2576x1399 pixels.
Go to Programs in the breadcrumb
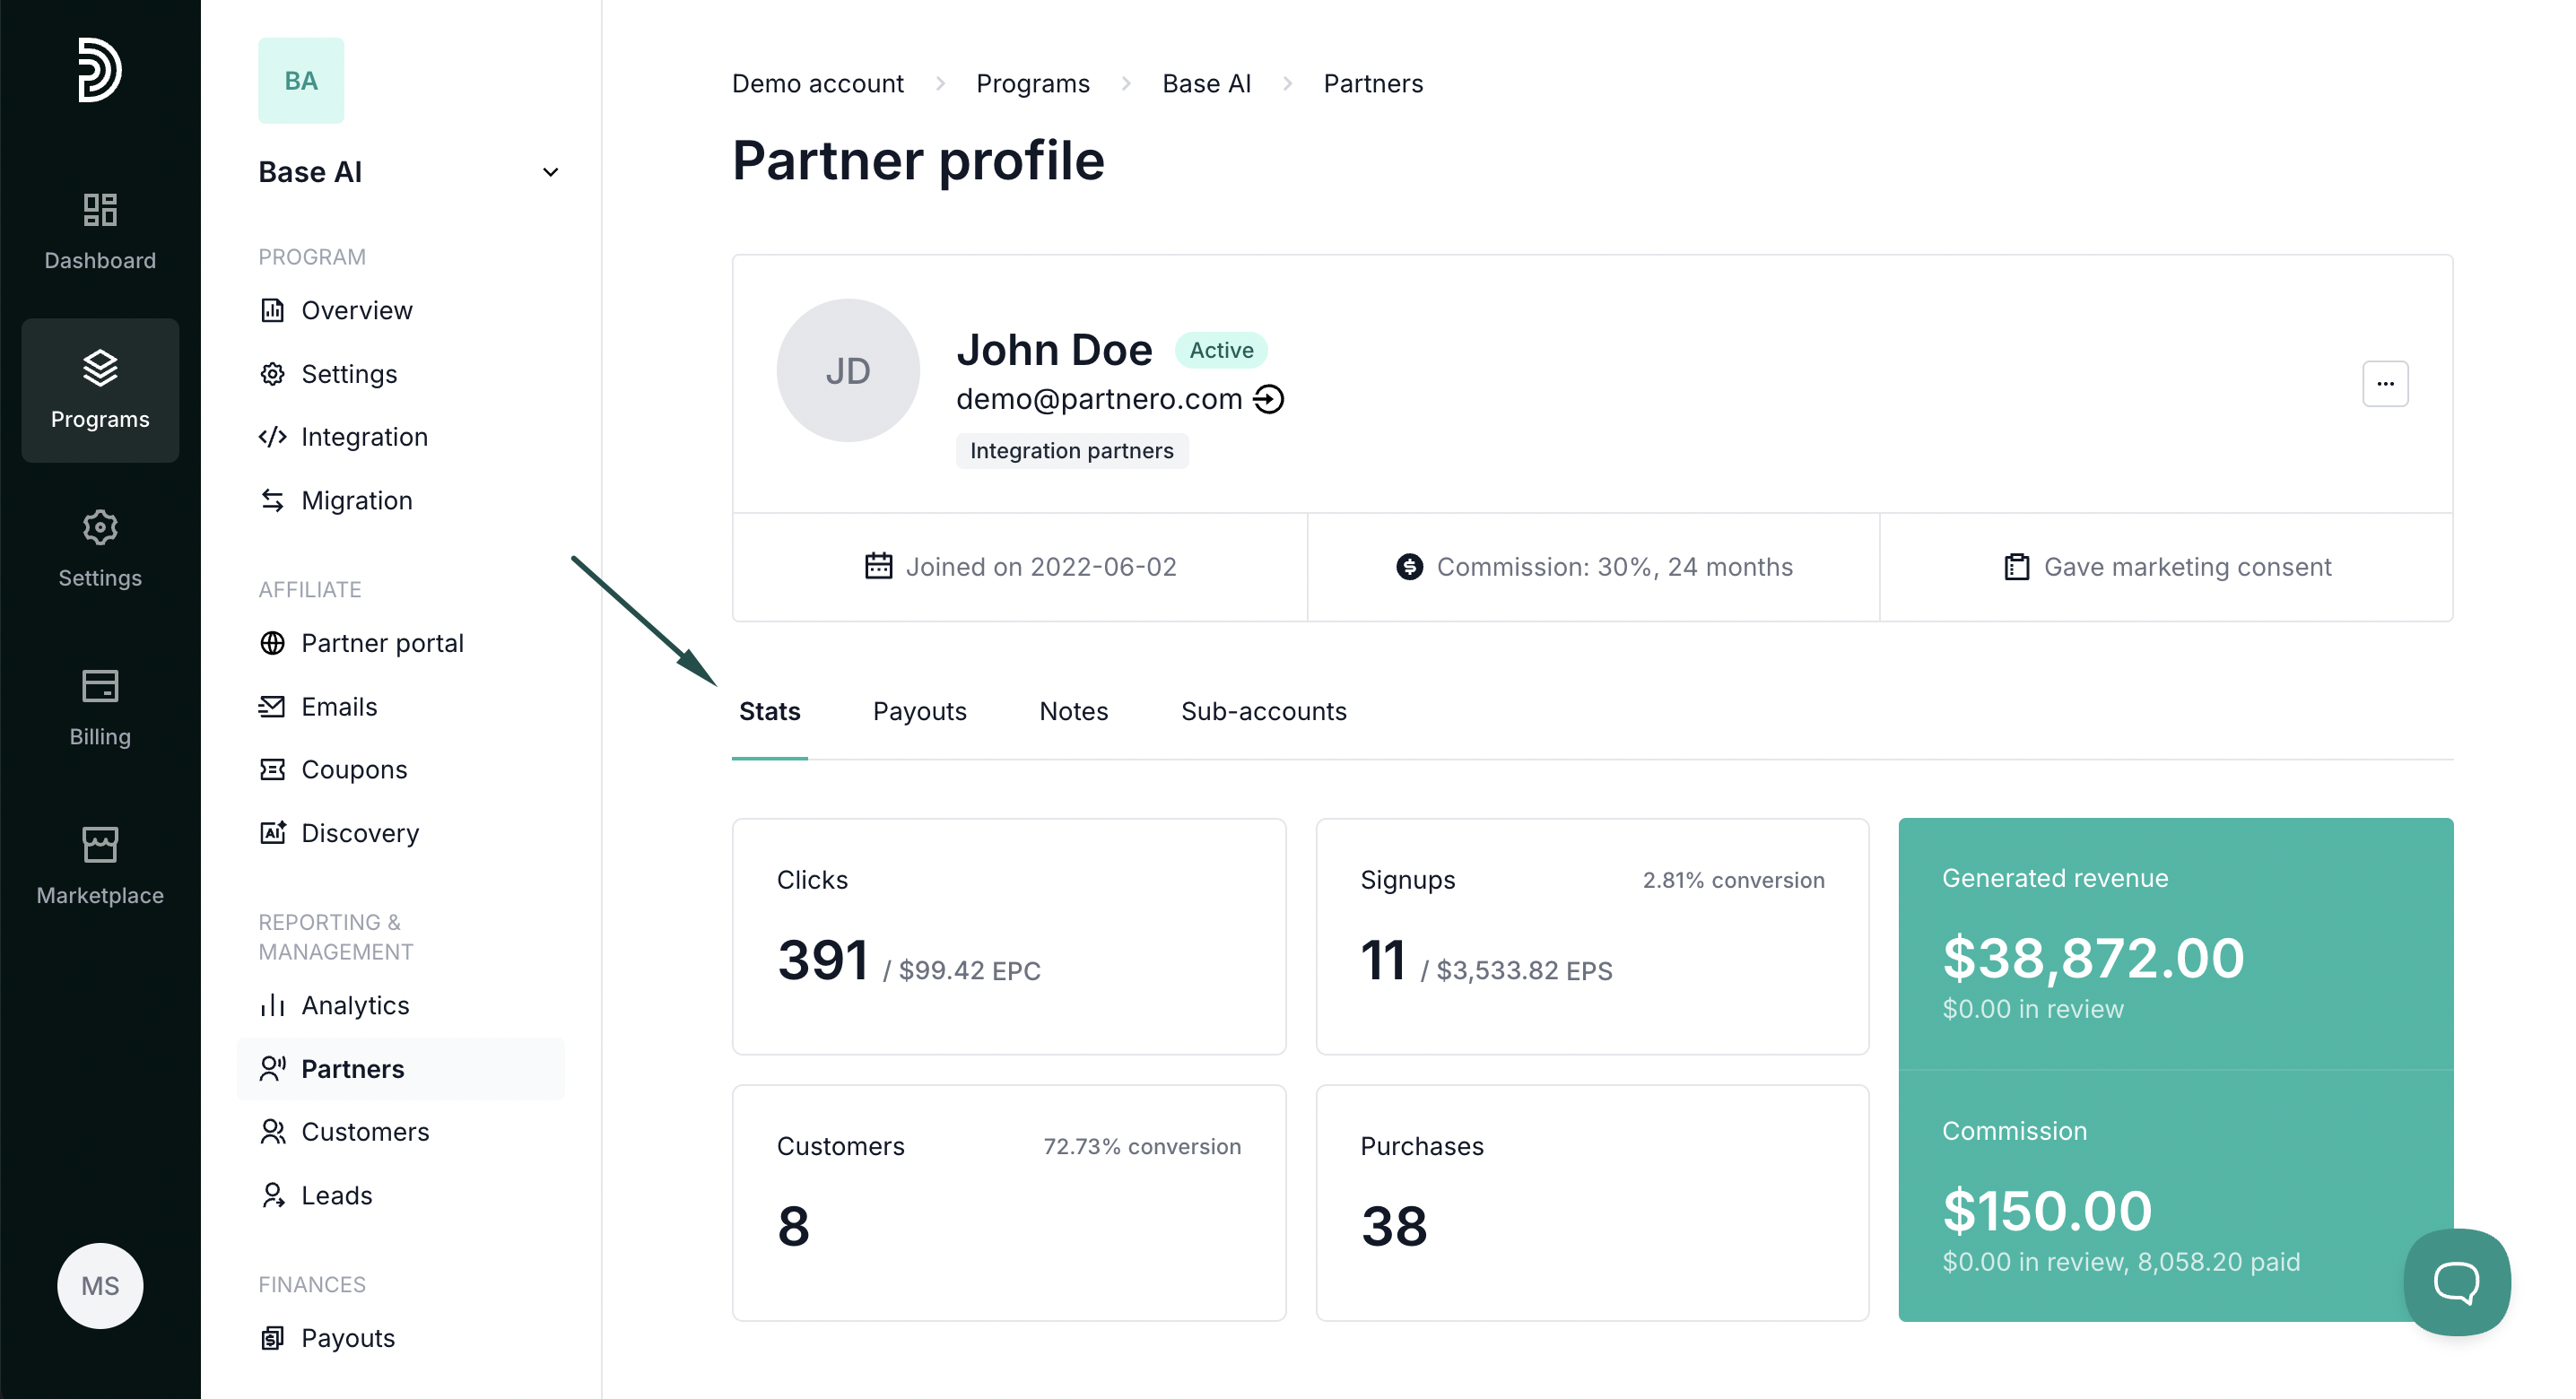[x=1032, y=84]
